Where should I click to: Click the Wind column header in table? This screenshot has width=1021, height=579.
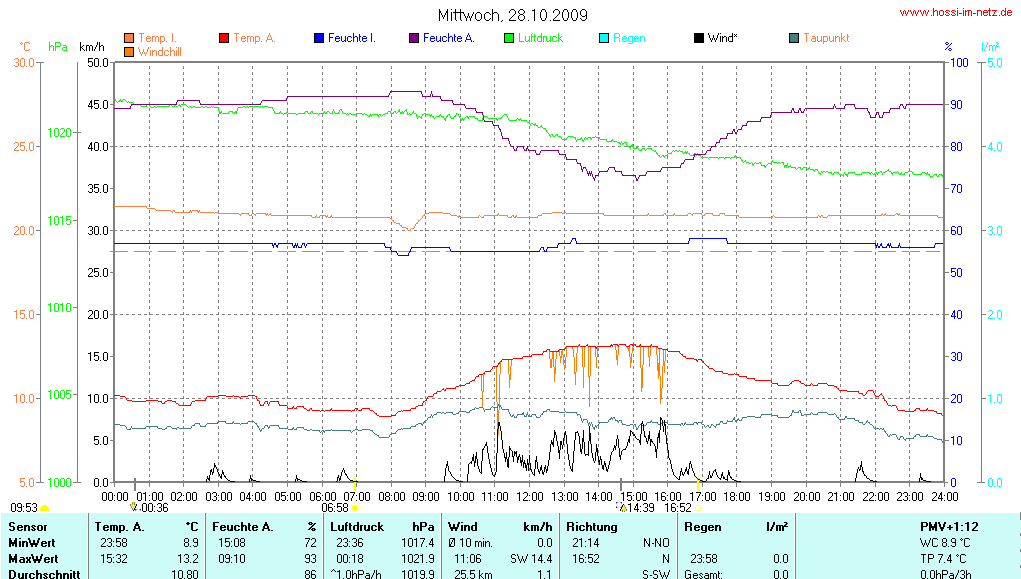(x=463, y=526)
